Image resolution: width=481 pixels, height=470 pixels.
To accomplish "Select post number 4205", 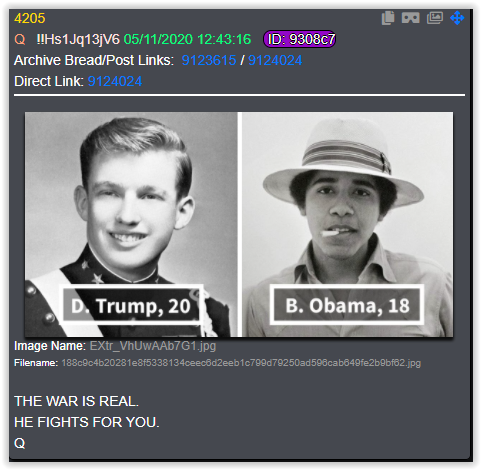I will coord(29,18).
